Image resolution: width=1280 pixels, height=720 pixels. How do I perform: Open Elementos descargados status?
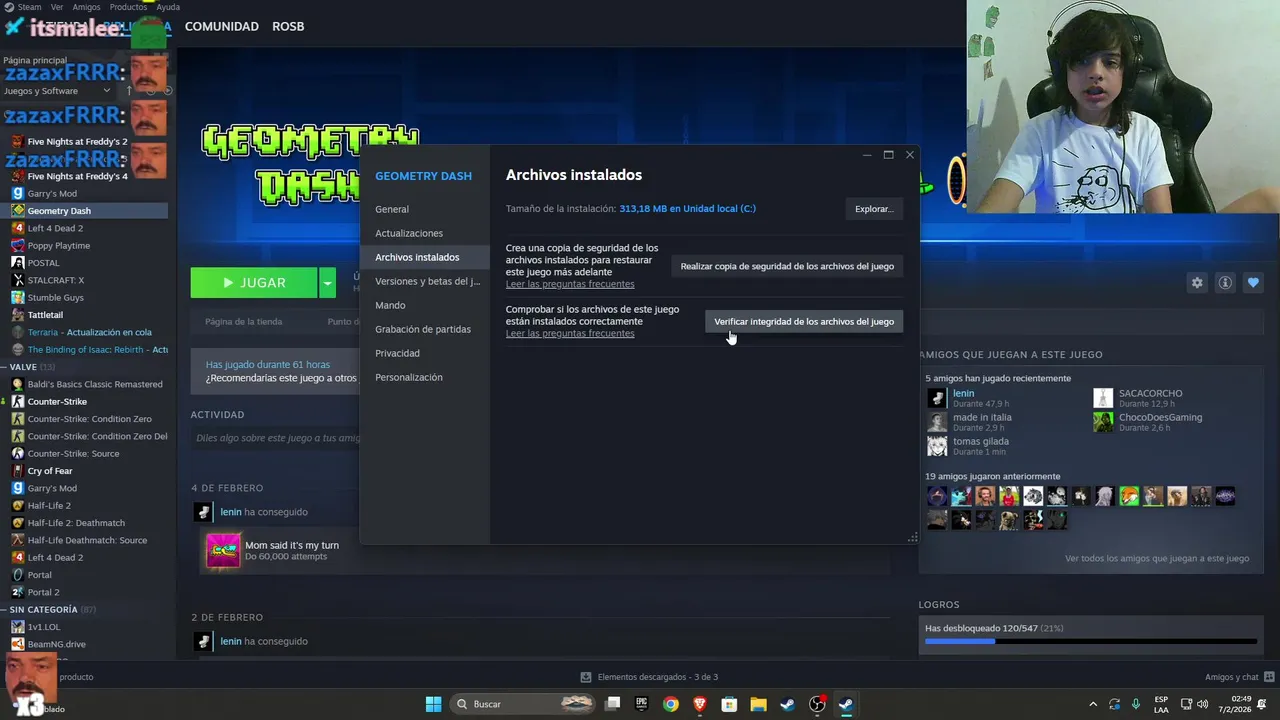(x=649, y=677)
